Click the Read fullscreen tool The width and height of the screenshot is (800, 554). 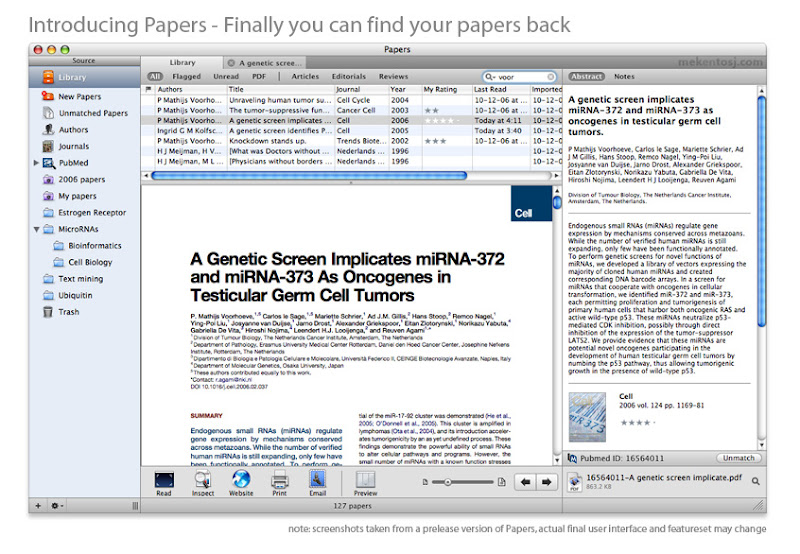(164, 483)
